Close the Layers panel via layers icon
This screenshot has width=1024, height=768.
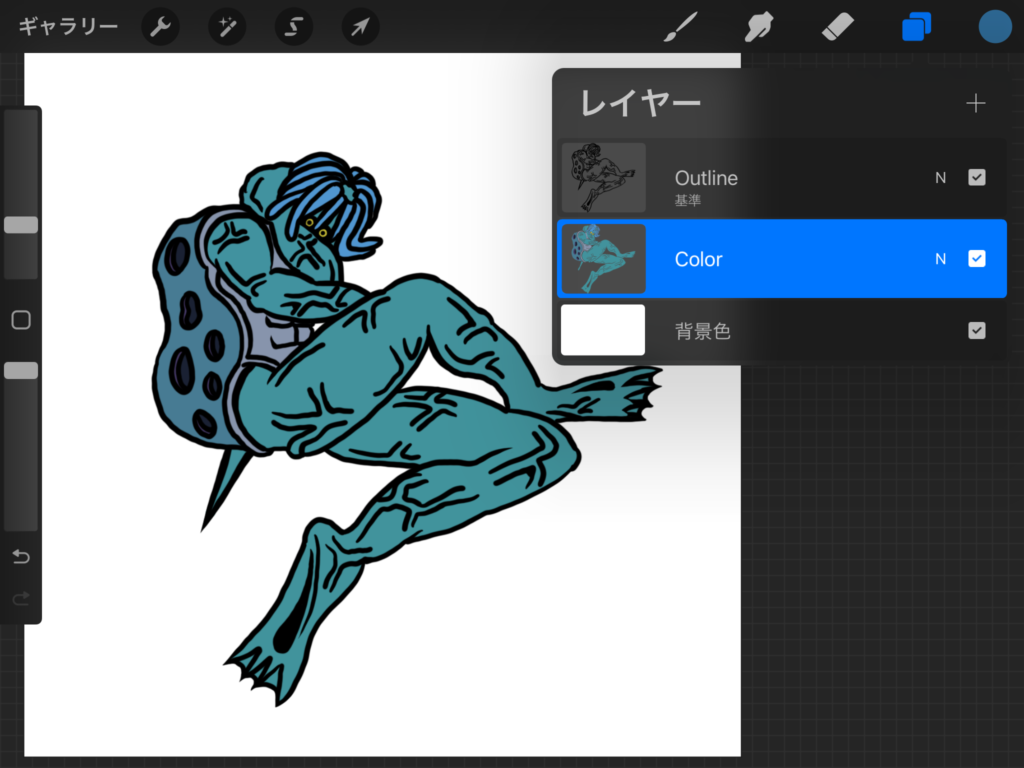coord(916,27)
